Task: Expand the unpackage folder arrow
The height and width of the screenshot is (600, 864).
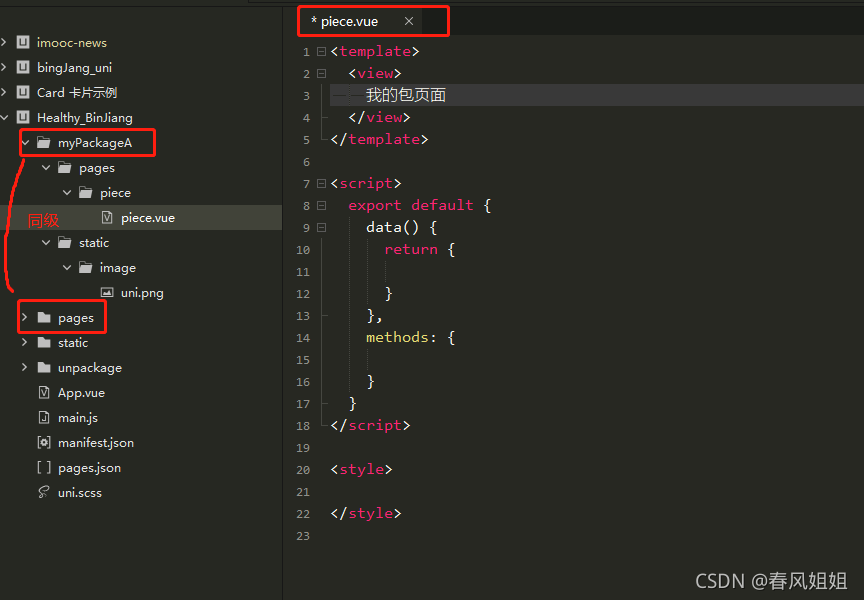Action: click(x=25, y=368)
